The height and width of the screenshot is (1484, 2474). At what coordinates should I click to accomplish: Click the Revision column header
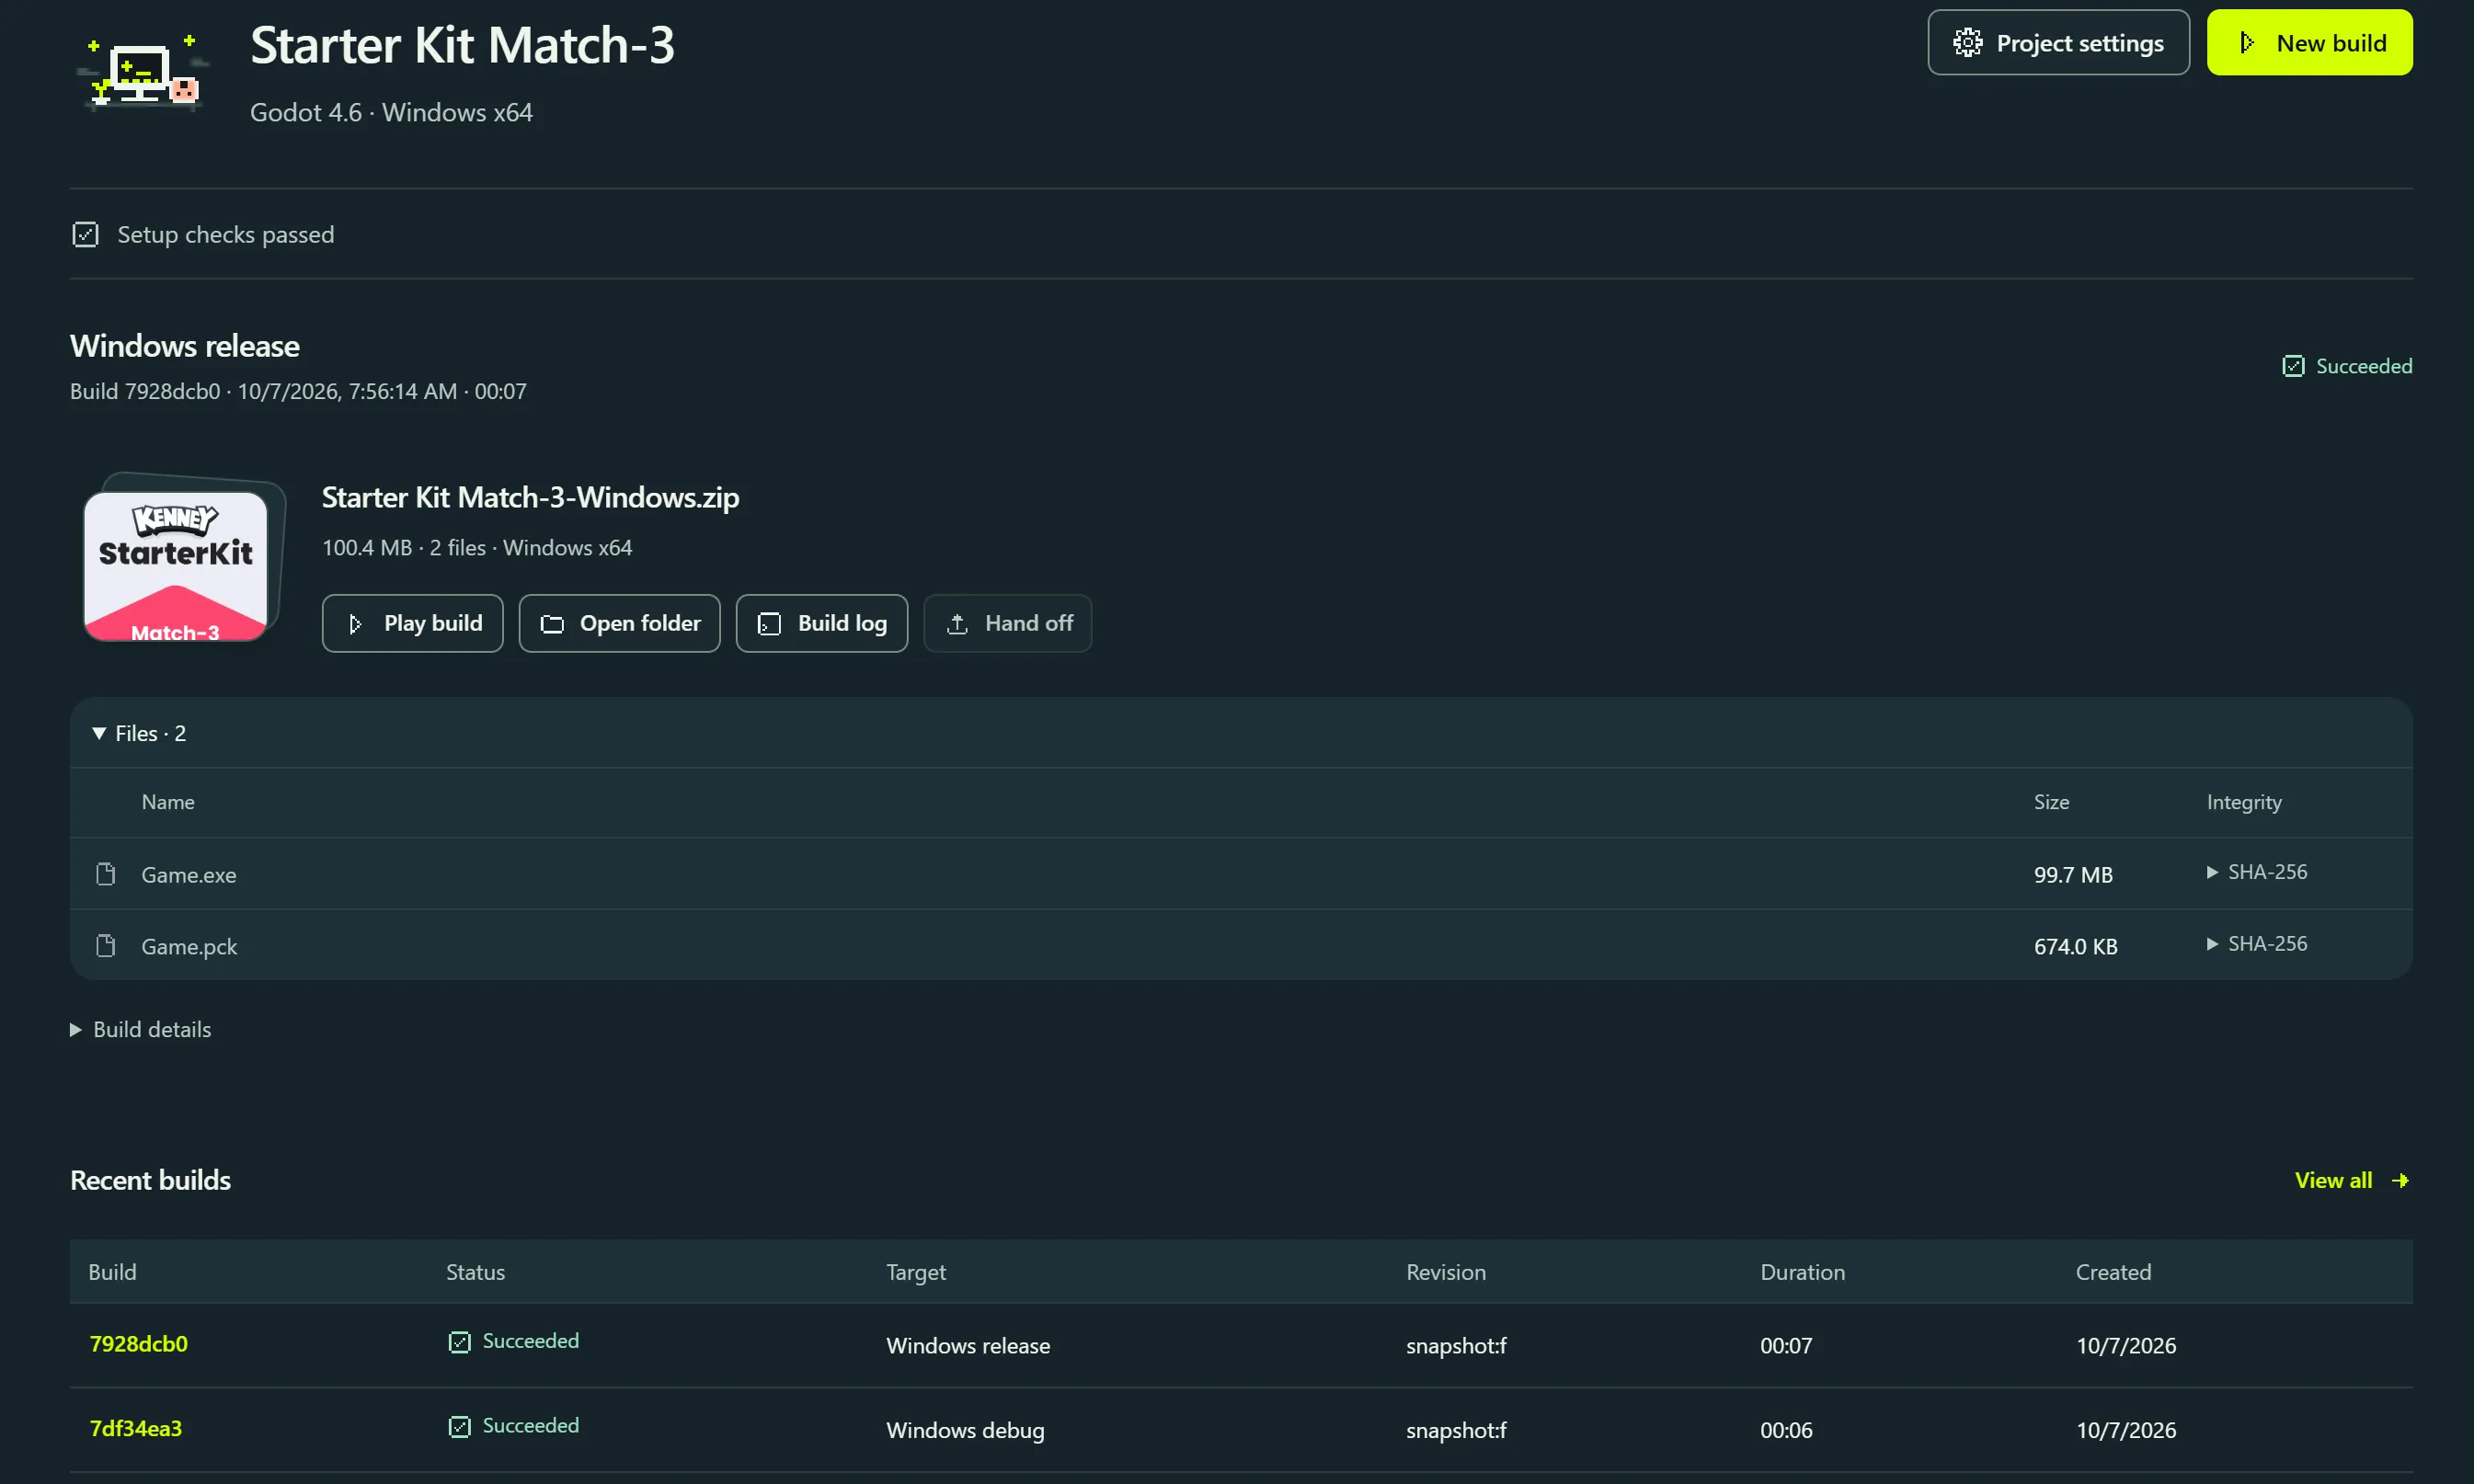(x=1446, y=1272)
